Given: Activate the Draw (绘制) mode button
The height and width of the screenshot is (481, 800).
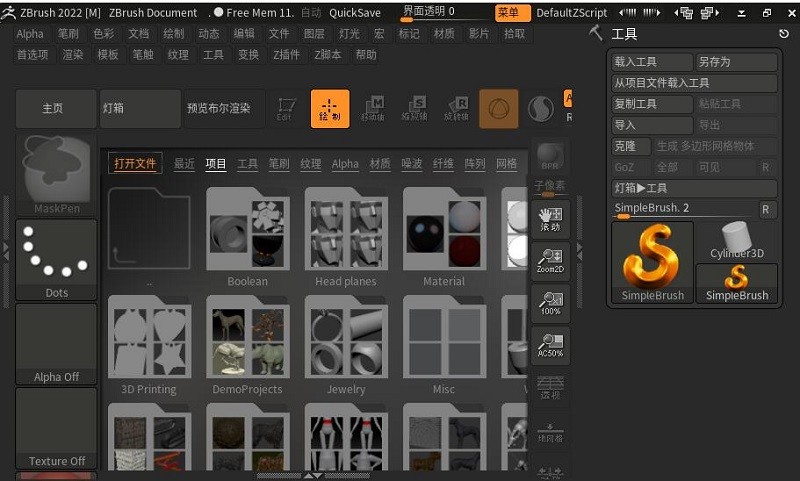Looking at the screenshot, I should tap(330, 108).
